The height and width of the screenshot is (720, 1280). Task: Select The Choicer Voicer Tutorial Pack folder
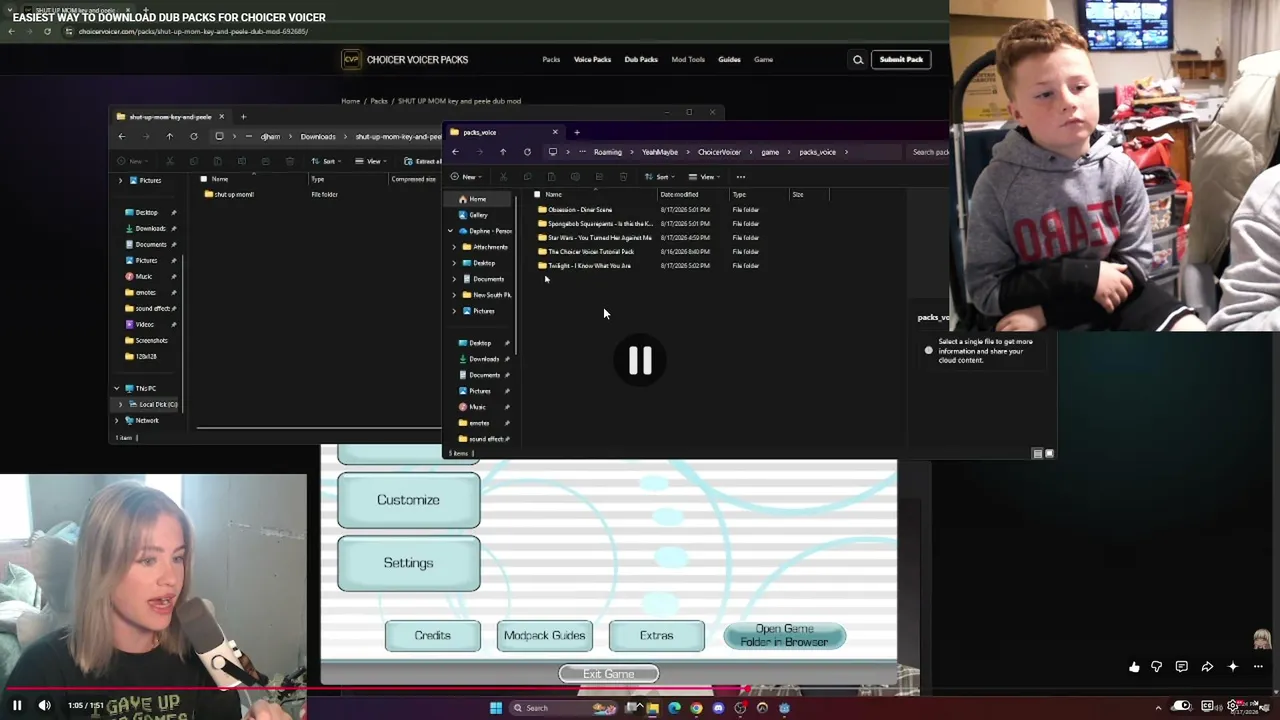(x=591, y=252)
